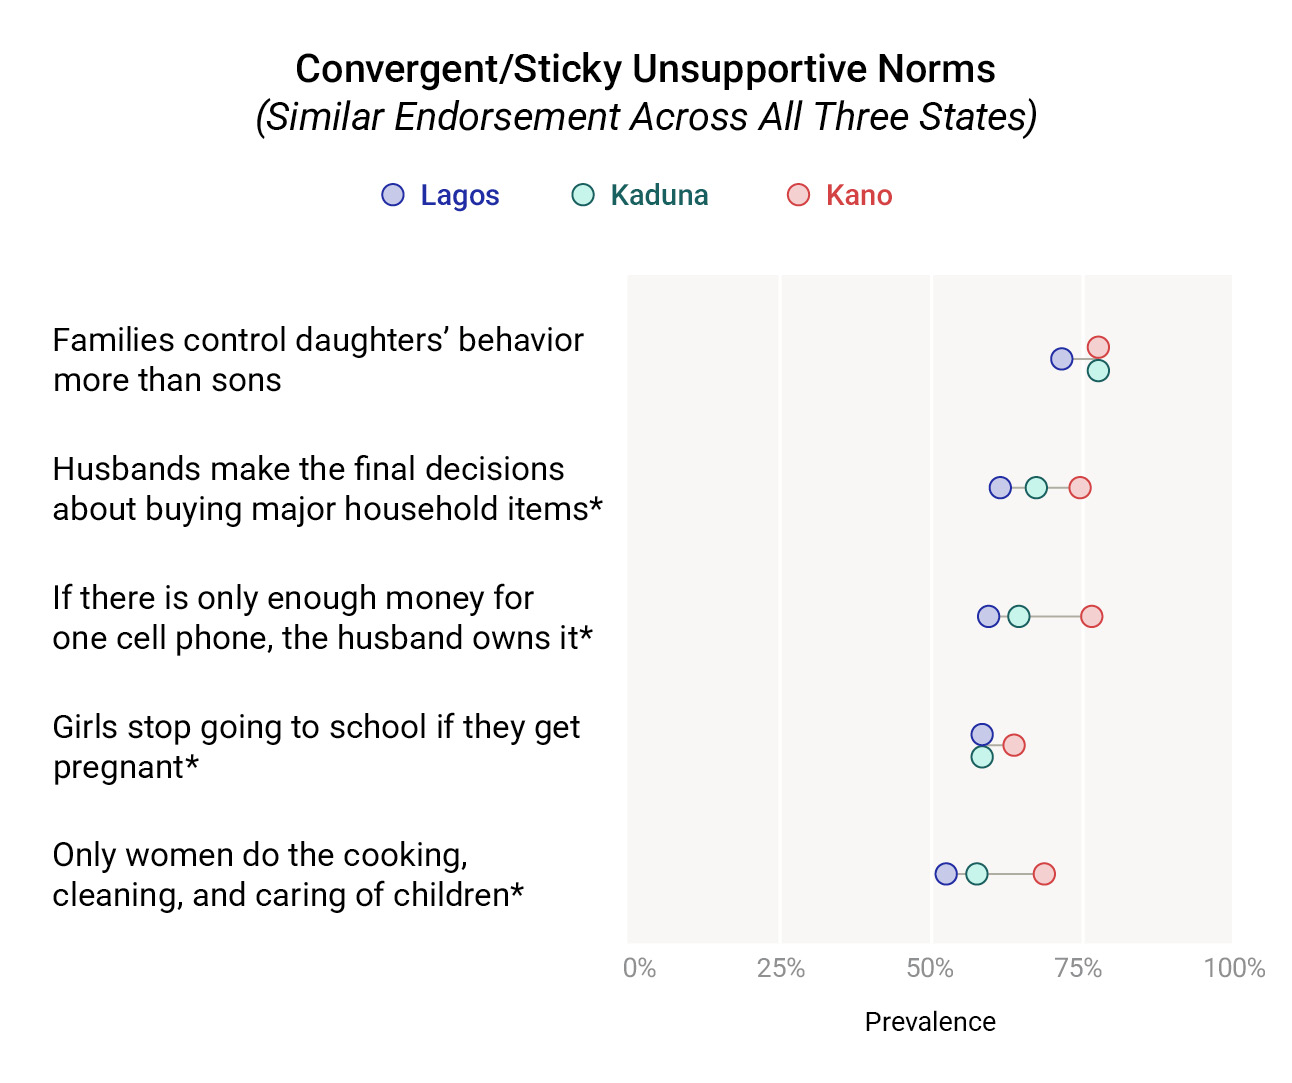Viewport: 1292px width, 1083px height.
Task: Select Kano dot for daughters' behavior row
Action: [x=1098, y=347]
